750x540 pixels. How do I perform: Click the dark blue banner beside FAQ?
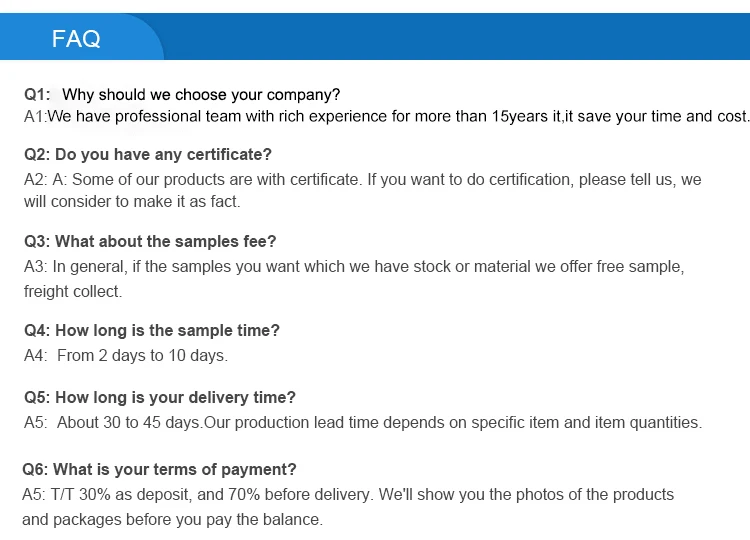tap(450, 38)
